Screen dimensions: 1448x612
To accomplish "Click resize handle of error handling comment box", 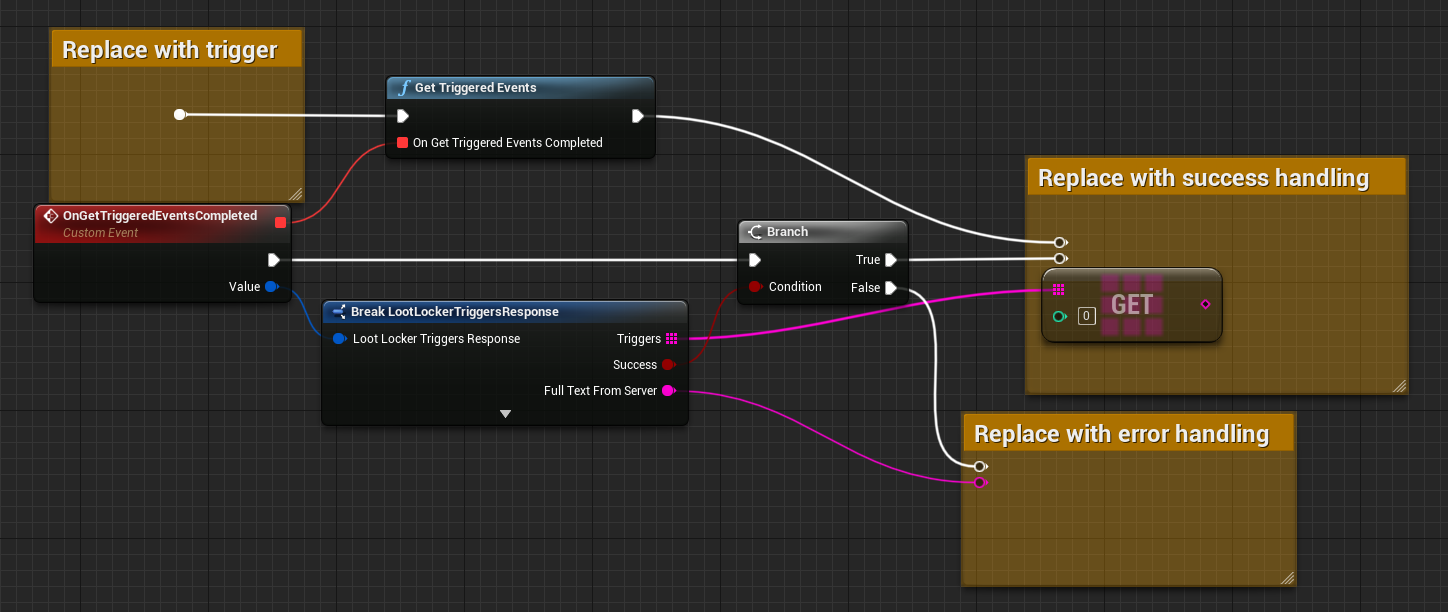I will [x=1287, y=577].
